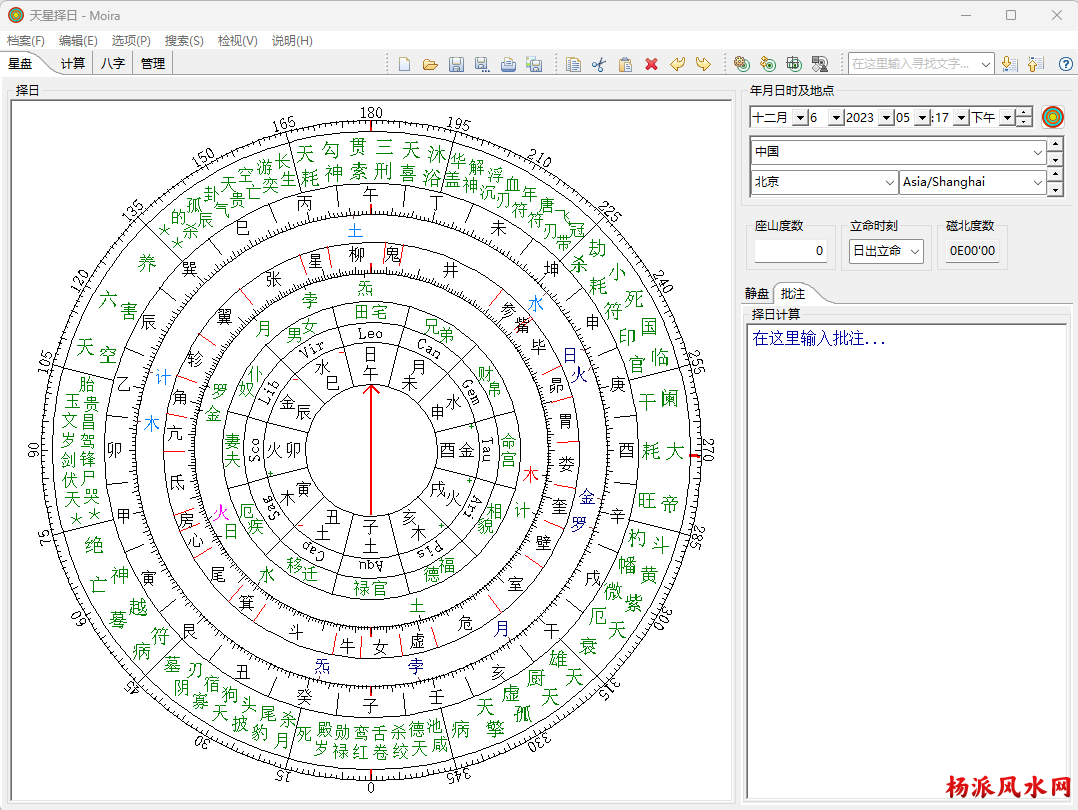Open the 档案(F) menu

click(26, 41)
